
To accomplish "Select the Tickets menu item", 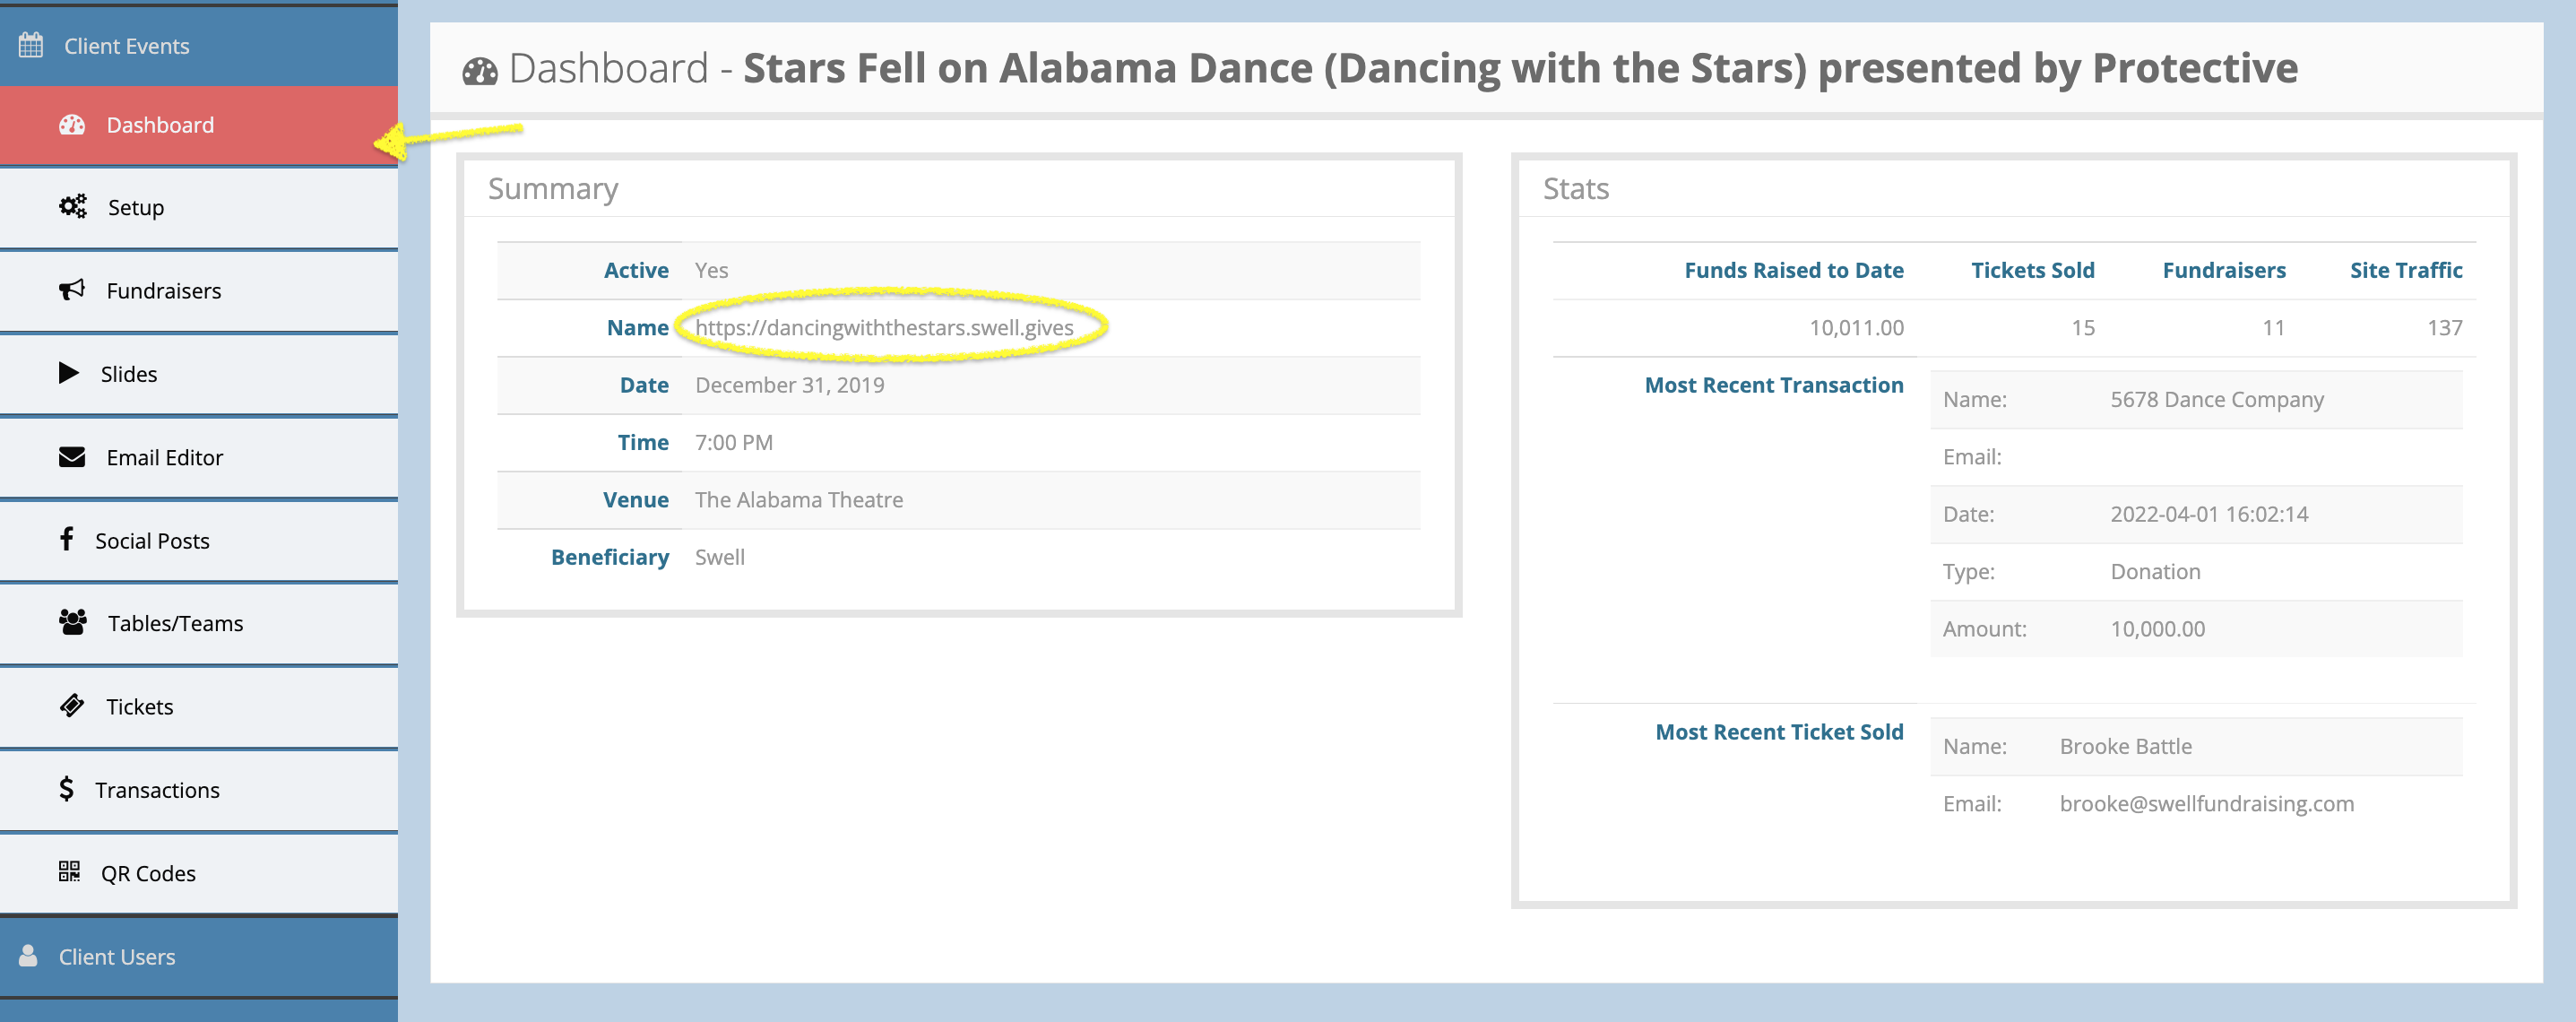I will [x=139, y=707].
